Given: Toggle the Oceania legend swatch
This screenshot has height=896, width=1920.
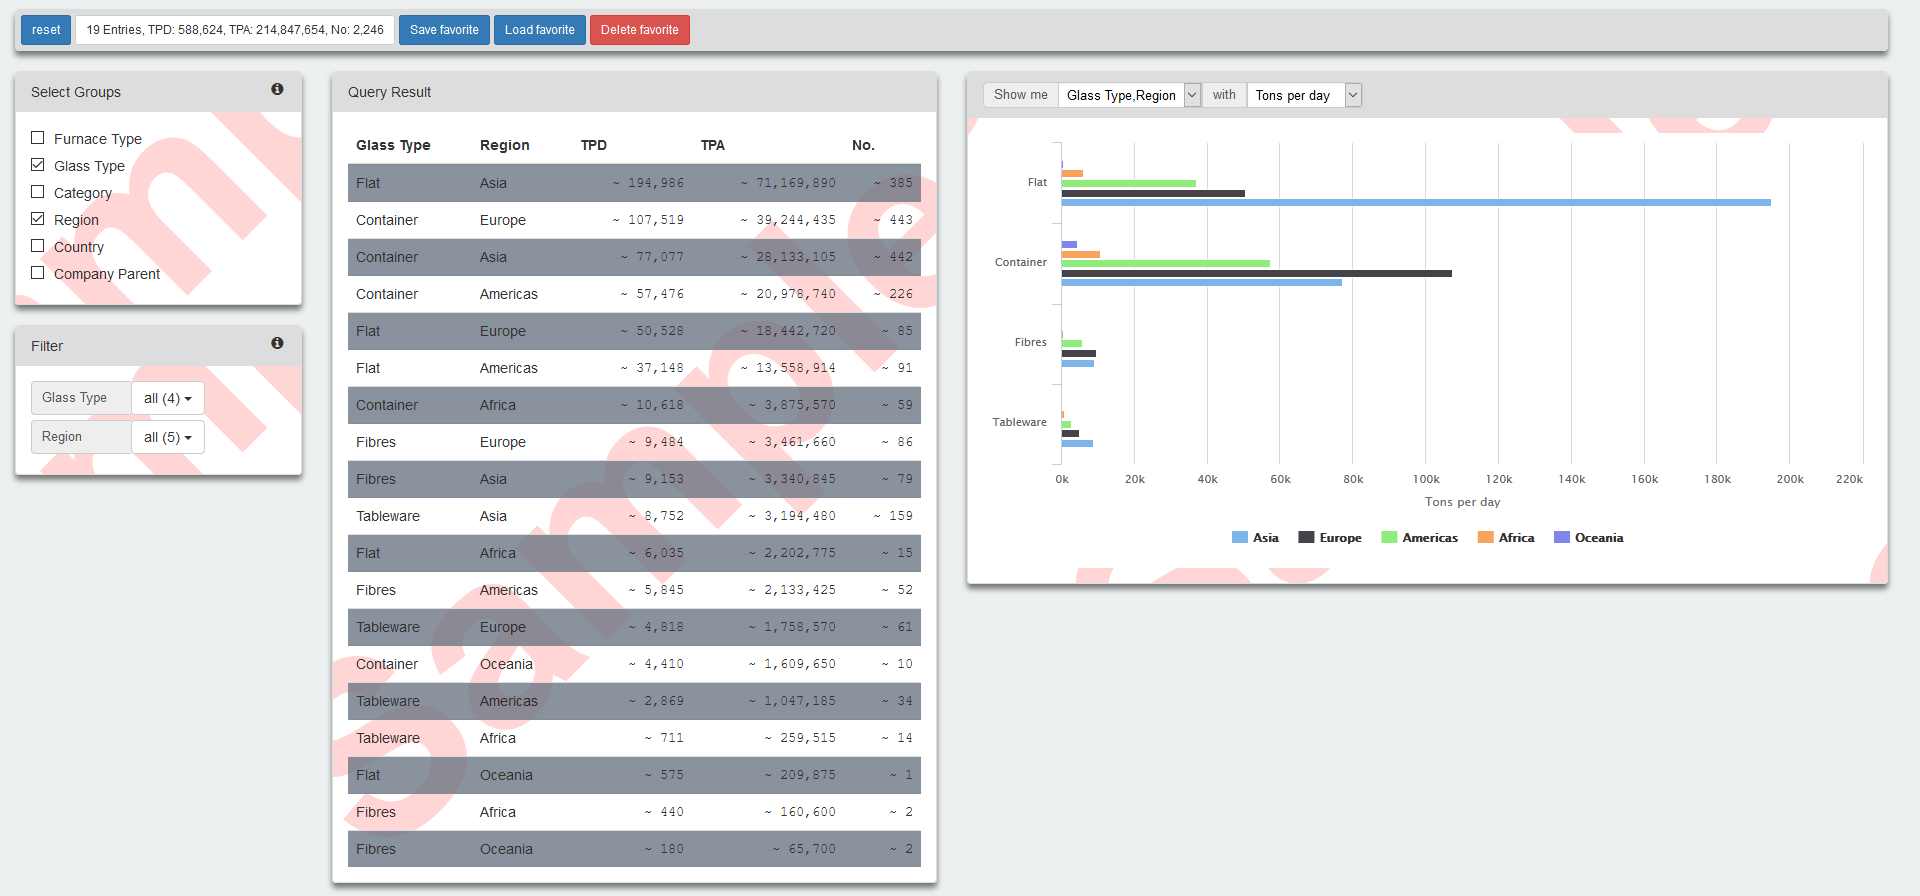Looking at the screenshot, I should [x=1562, y=537].
